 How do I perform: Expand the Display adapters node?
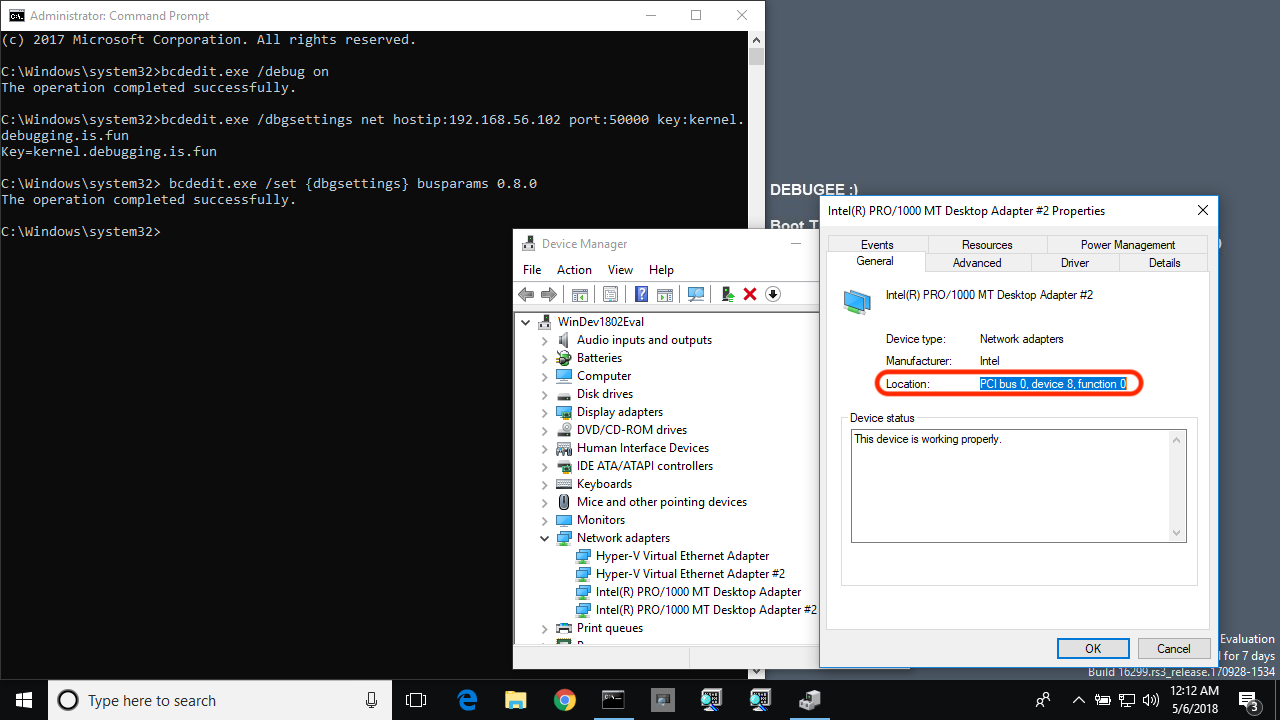point(545,412)
